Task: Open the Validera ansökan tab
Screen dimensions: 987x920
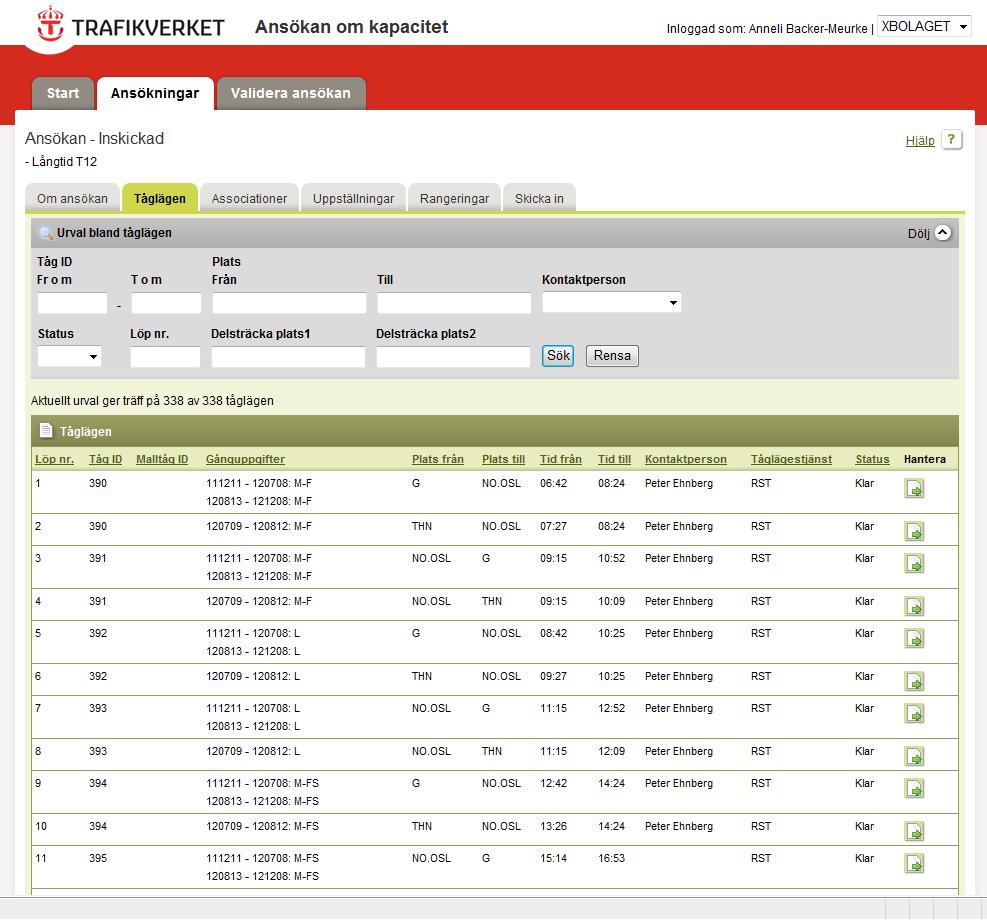Action: 291,93
